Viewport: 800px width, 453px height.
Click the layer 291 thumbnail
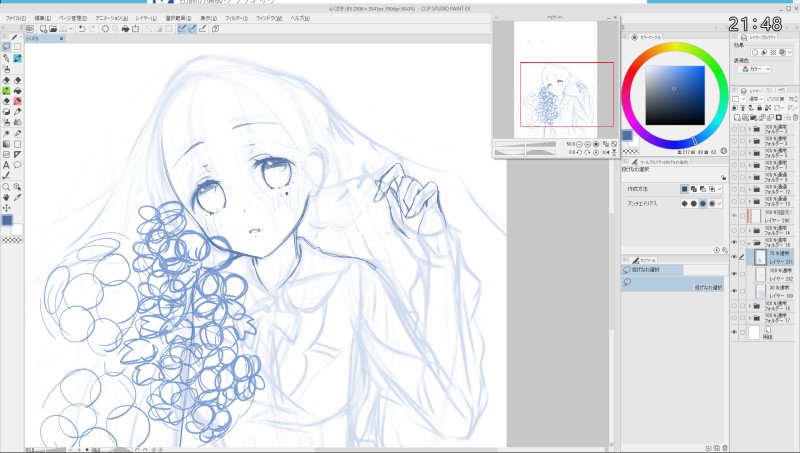760,257
